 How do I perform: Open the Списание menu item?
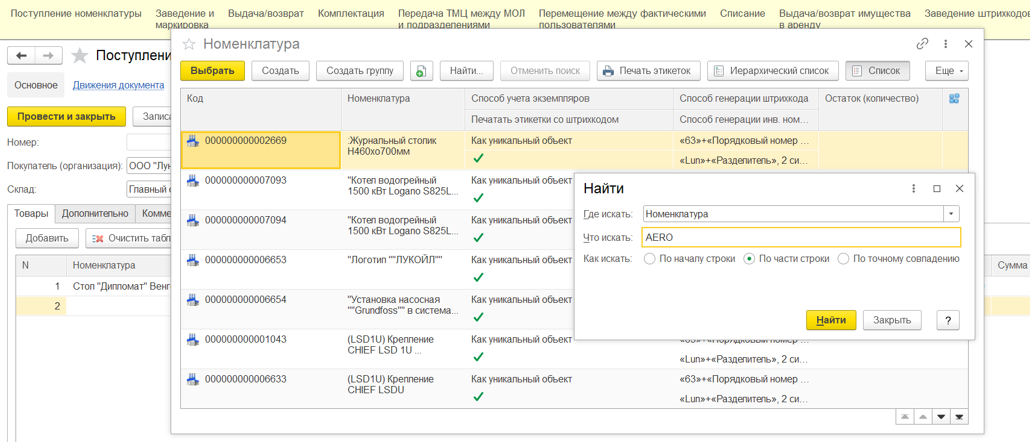(742, 13)
